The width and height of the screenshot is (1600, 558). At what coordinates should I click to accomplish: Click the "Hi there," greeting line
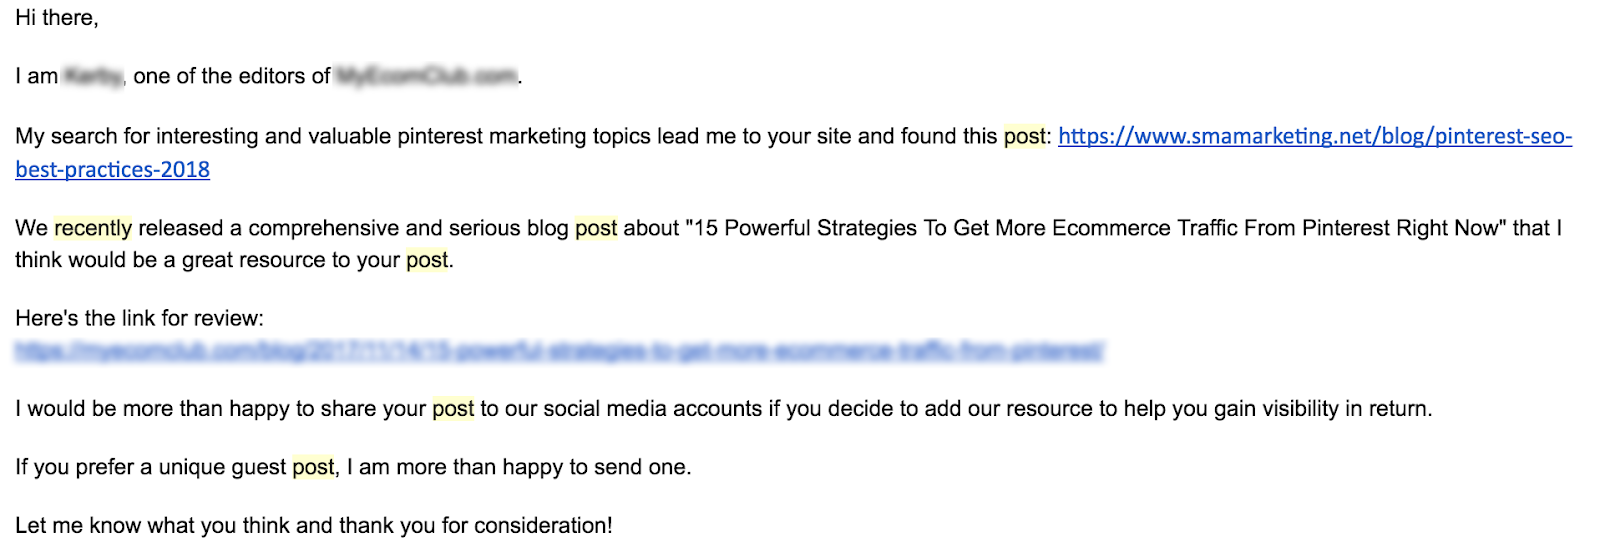57,18
